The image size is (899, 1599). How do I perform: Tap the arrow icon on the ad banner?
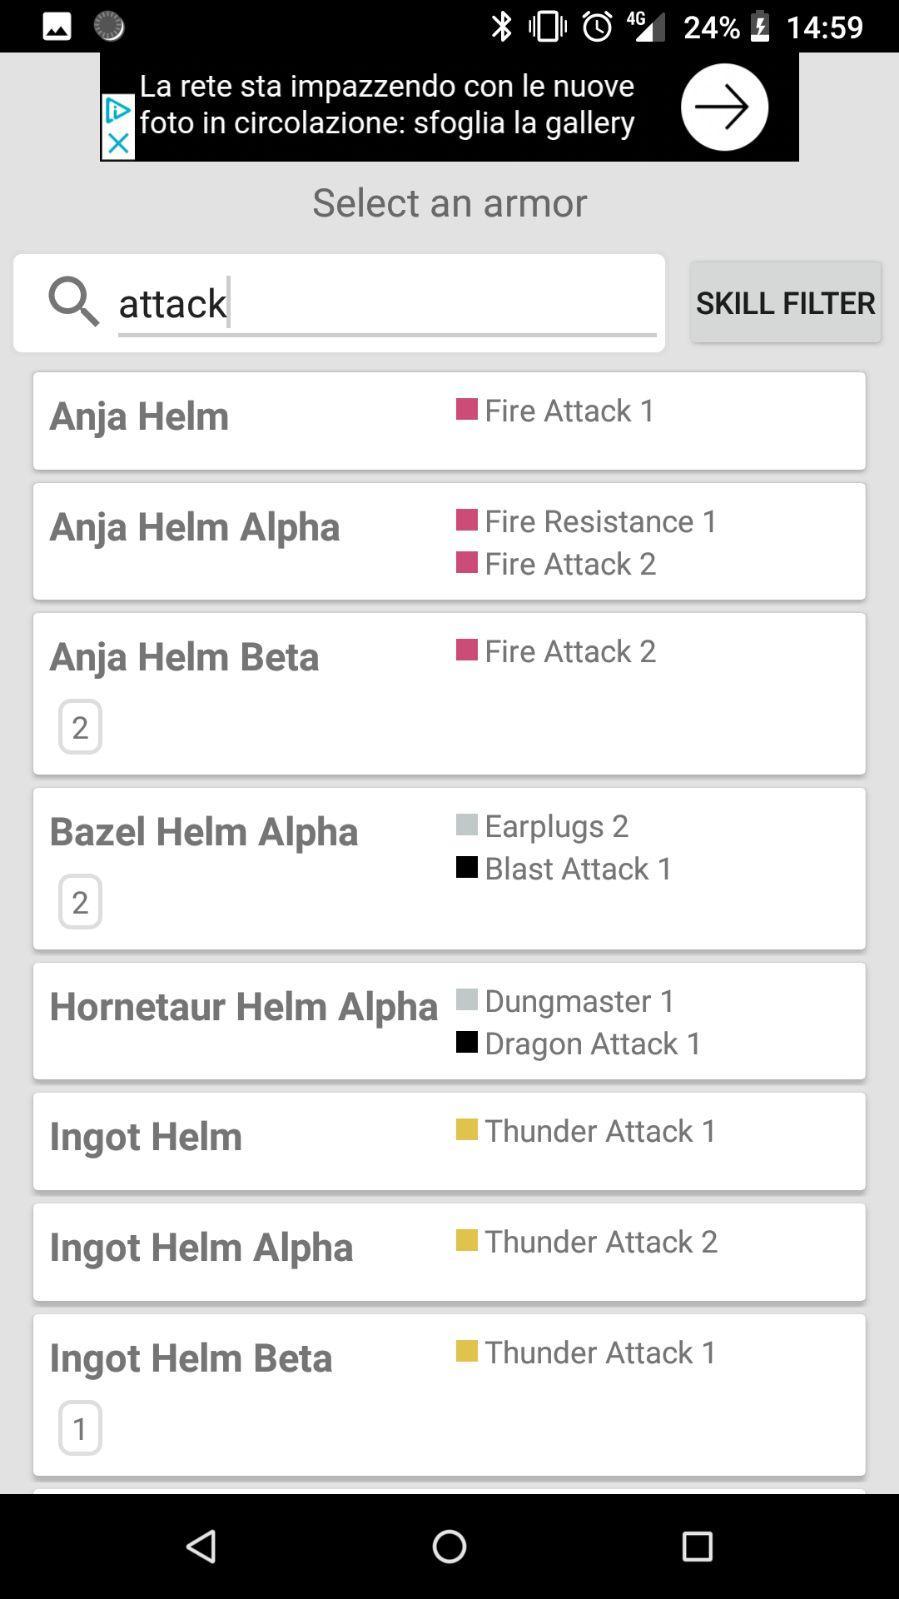point(723,105)
